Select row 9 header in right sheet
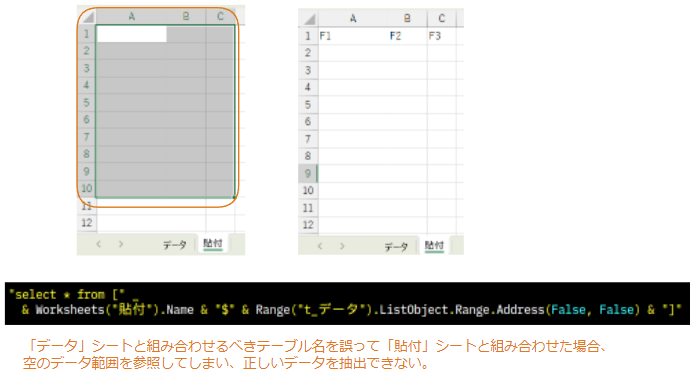The height and width of the screenshot is (373, 690). coord(308,173)
